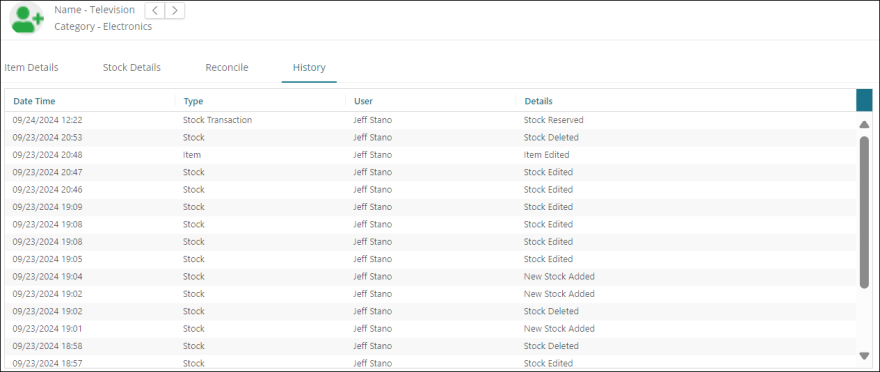The width and height of the screenshot is (880, 372).
Task: Sort by the User column header
Action: click(364, 101)
